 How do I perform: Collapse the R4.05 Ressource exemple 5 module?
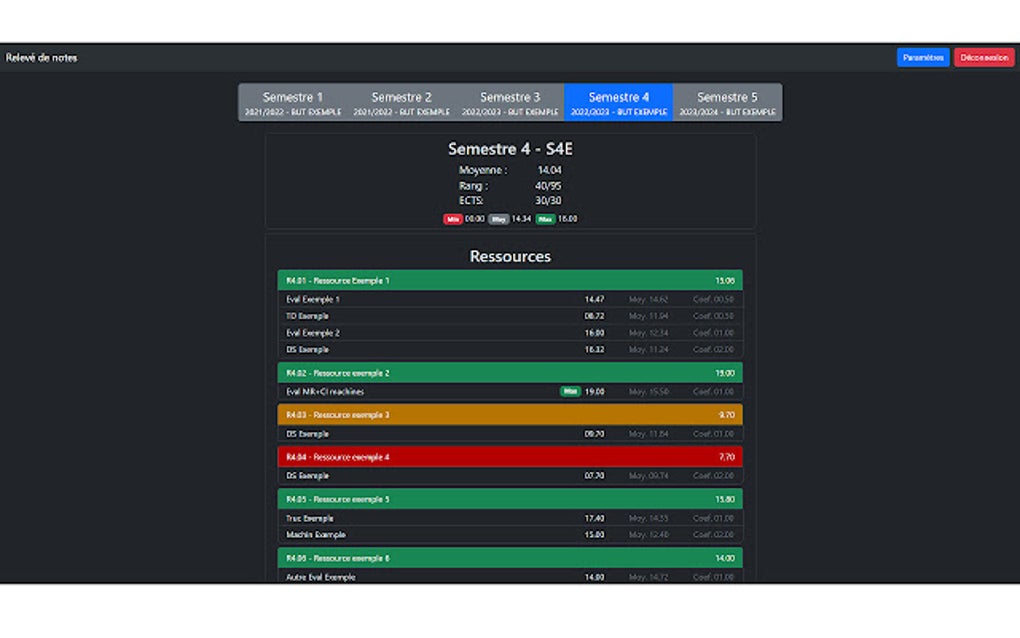point(510,499)
